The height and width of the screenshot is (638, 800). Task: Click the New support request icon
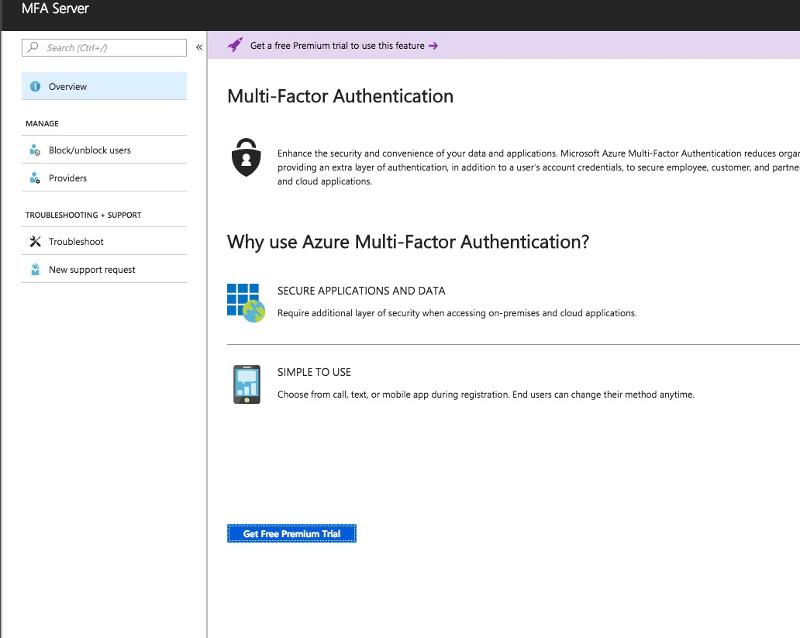(35, 269)
